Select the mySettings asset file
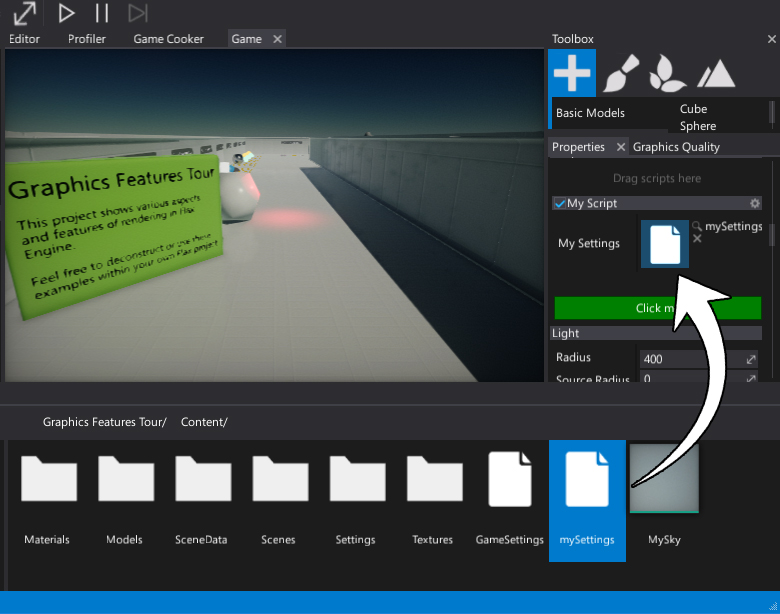 (587, 500)
